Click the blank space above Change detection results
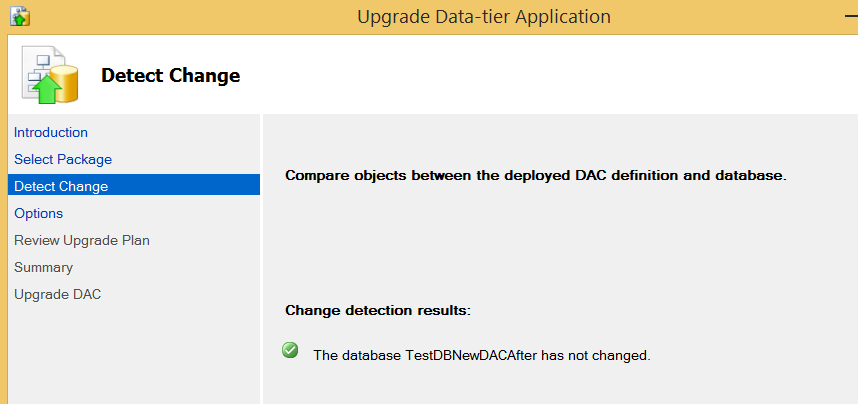Image resolution: width=858 pixels, height=404 pixels. [560, 244]
